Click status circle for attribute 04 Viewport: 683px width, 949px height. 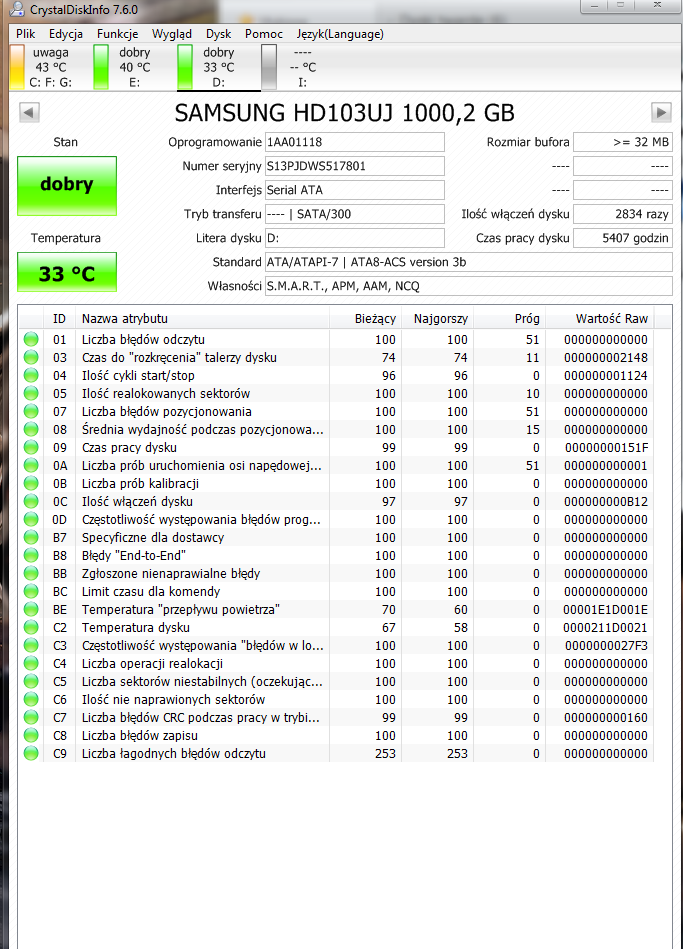click(31, 375)
